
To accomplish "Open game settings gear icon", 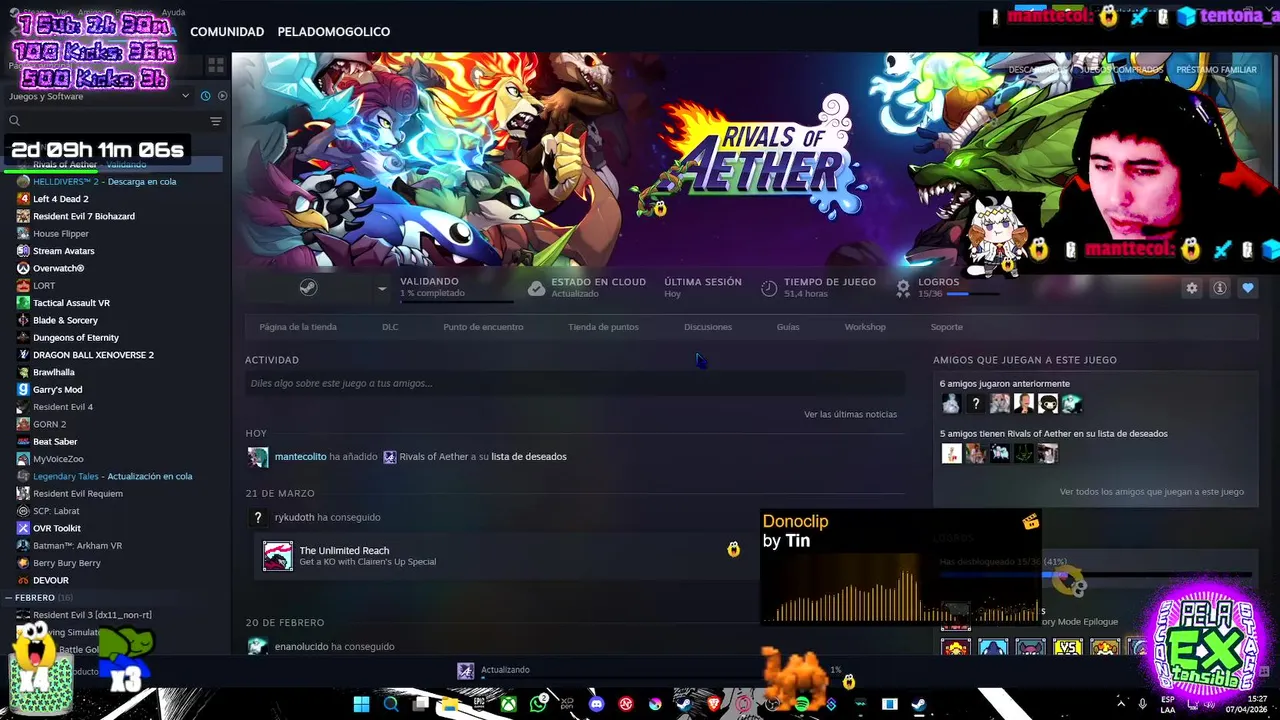I will tap(1192, 288).
